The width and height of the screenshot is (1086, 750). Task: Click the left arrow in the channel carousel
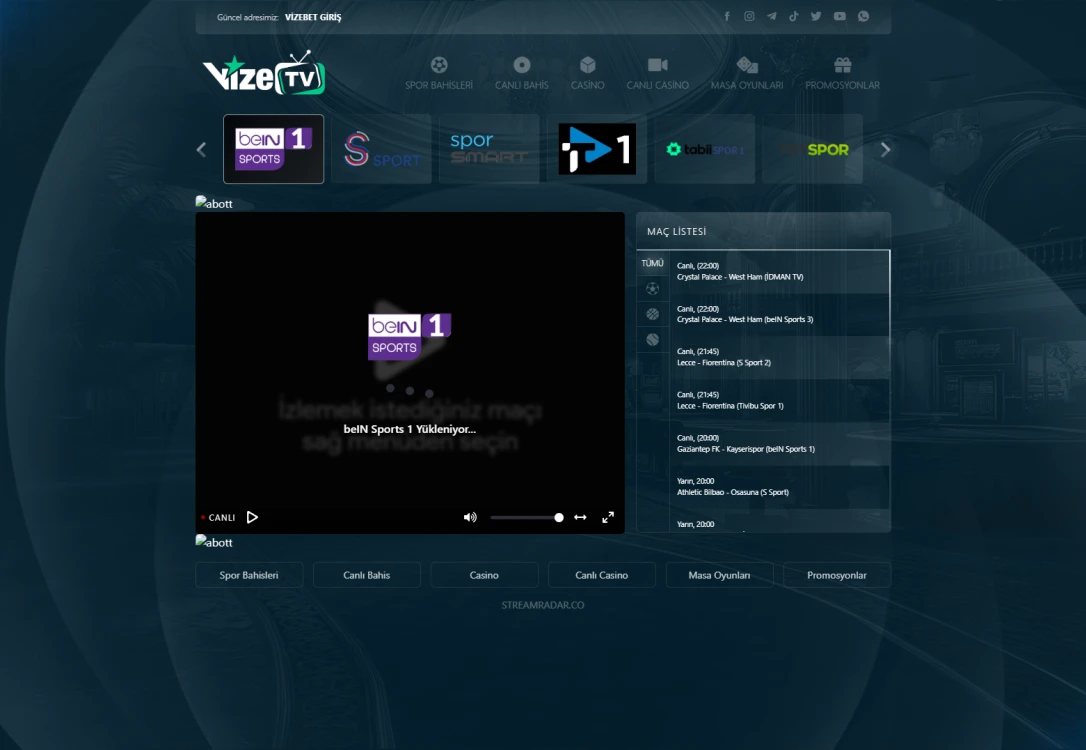coord(200,149)
